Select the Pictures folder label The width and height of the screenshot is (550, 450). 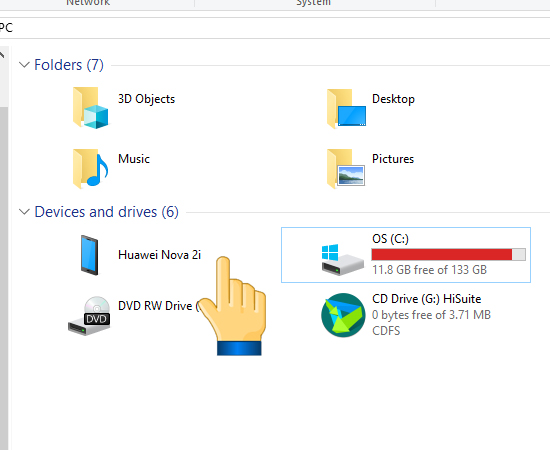393,159
